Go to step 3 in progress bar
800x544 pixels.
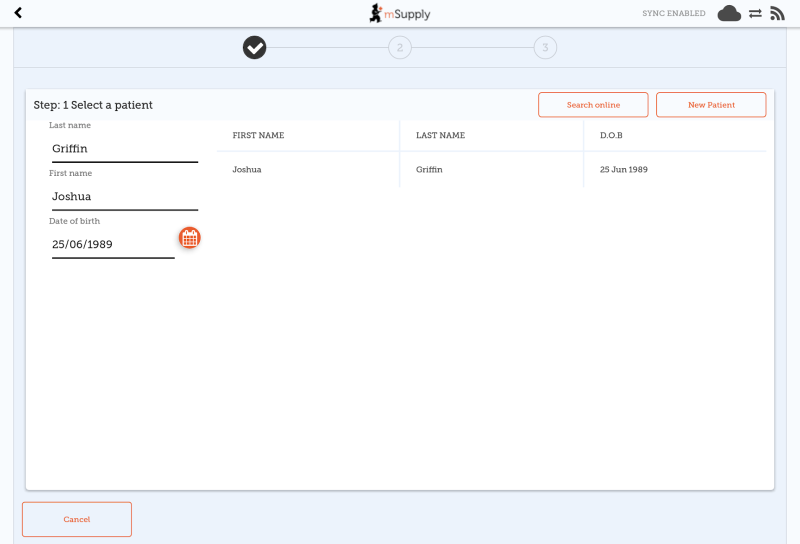544,47
